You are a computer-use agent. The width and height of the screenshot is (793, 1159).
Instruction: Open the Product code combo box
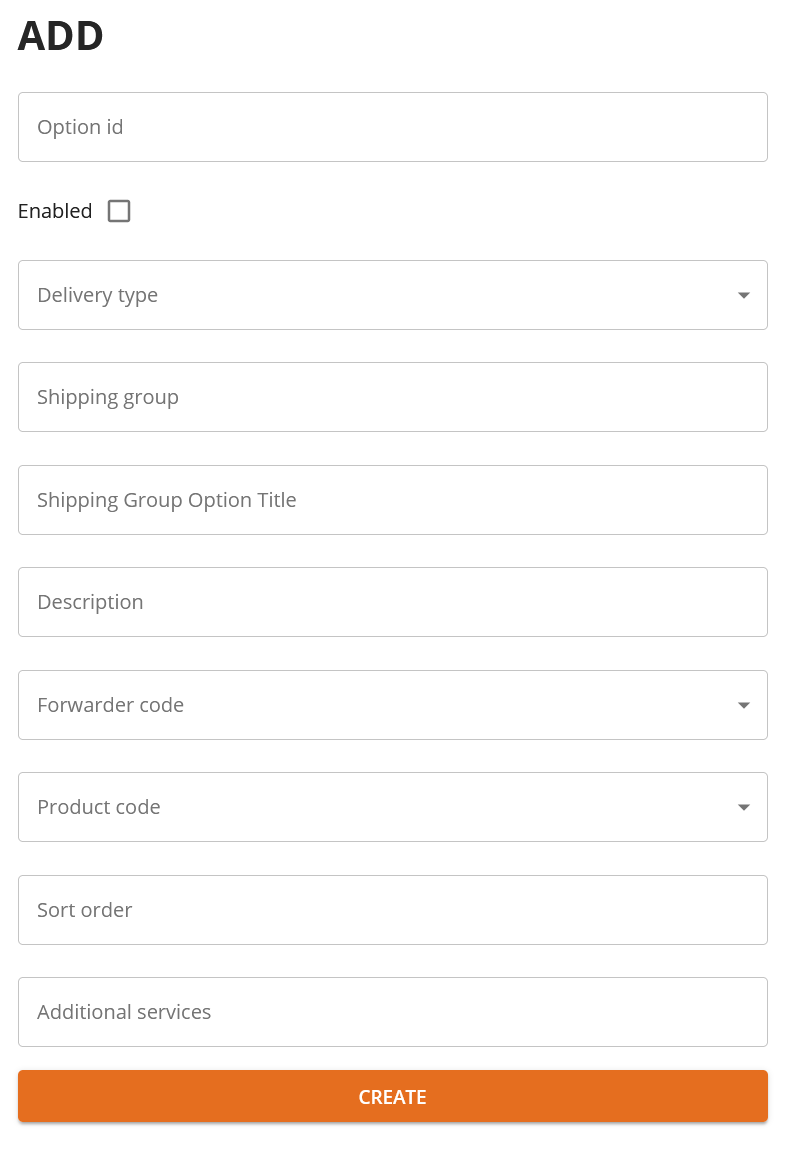[x=380, y=807]
